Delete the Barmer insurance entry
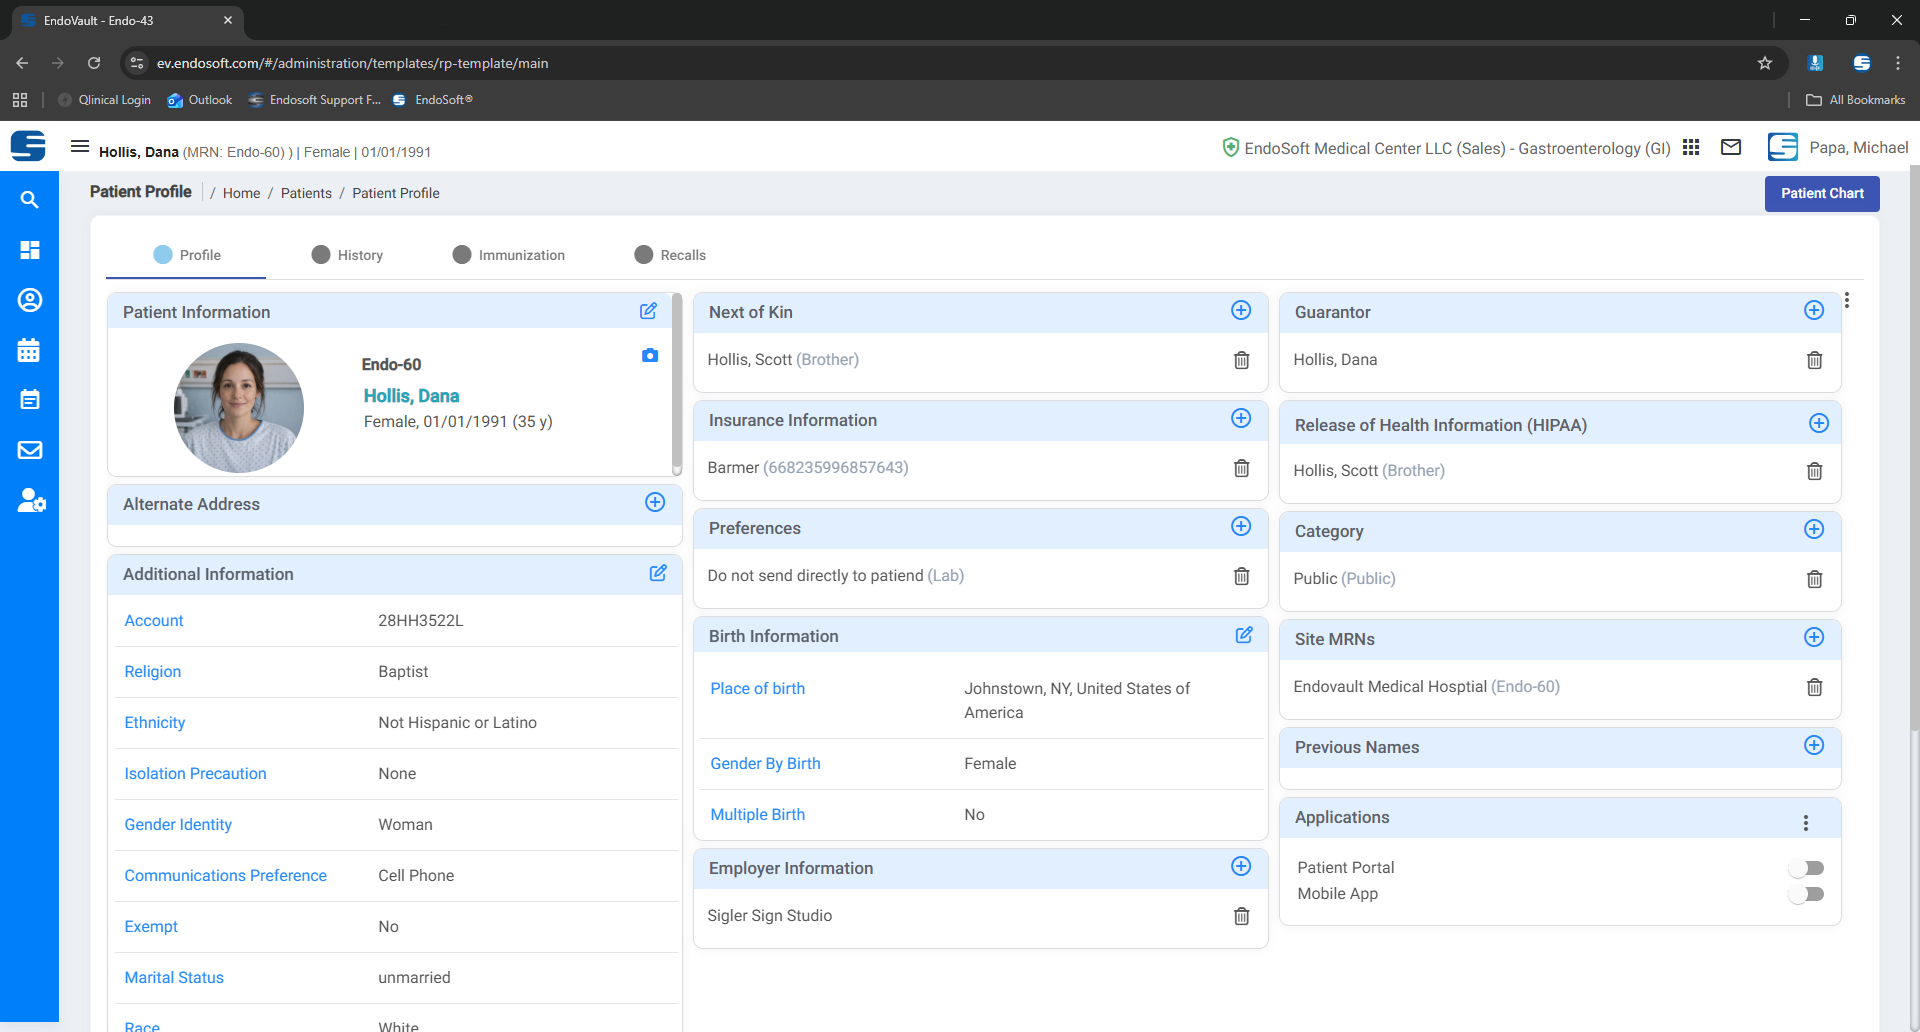This screenshot has width=1920, height=1032. click(1241, 468)
